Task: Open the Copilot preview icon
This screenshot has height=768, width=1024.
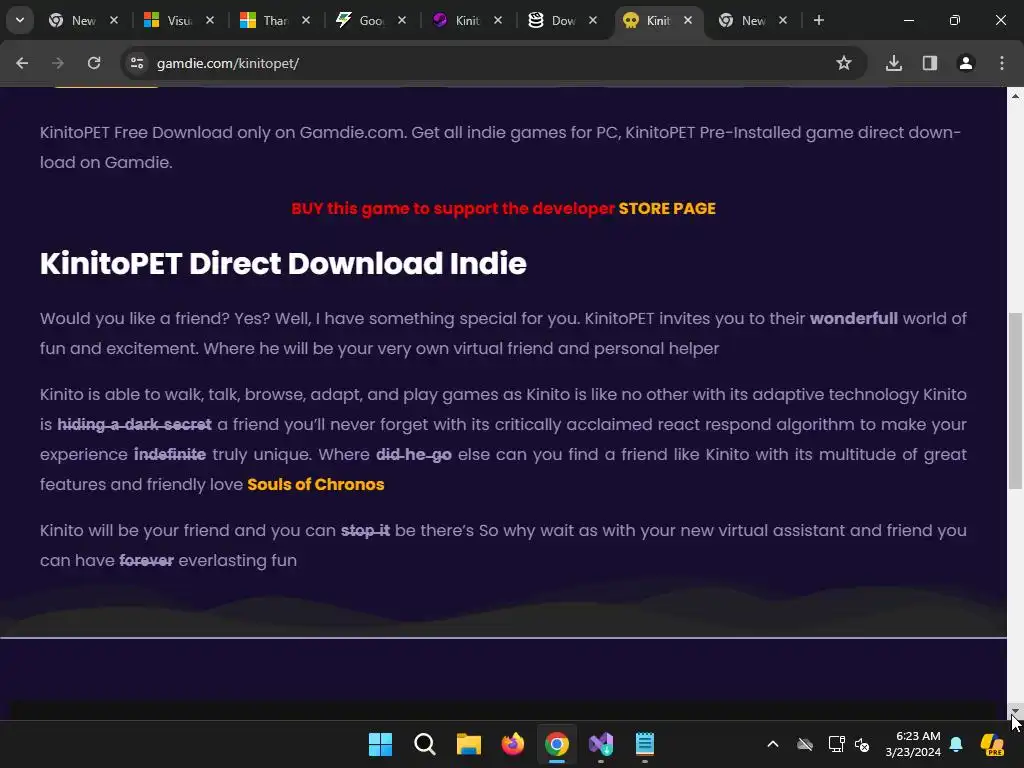Action: coord(992,744)
